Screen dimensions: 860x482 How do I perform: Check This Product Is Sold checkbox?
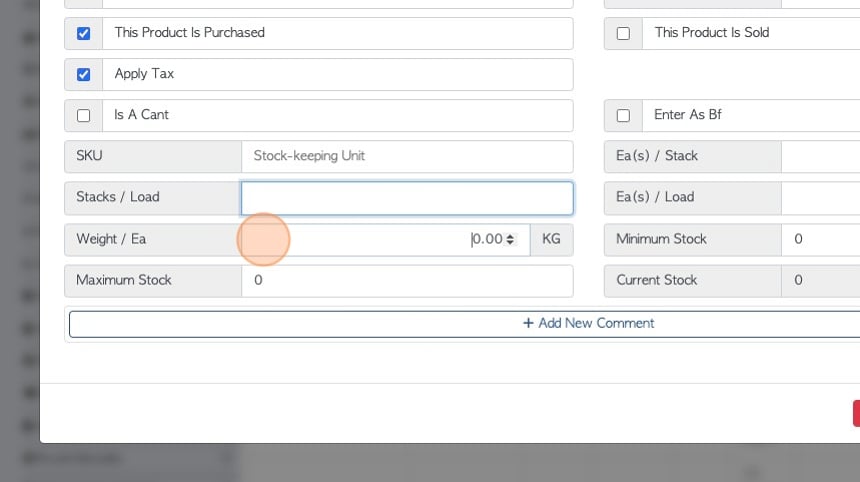(623, 33)
